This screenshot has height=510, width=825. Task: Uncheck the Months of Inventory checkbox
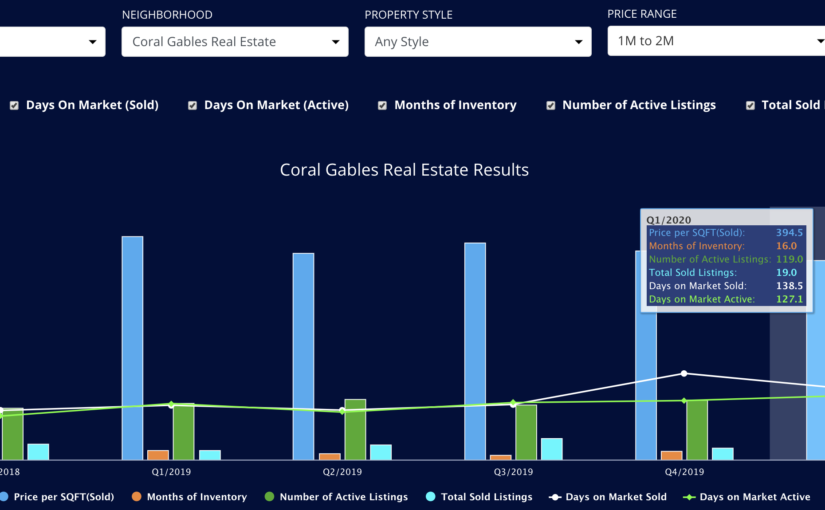pyautogui.click(x=383, y=106)
